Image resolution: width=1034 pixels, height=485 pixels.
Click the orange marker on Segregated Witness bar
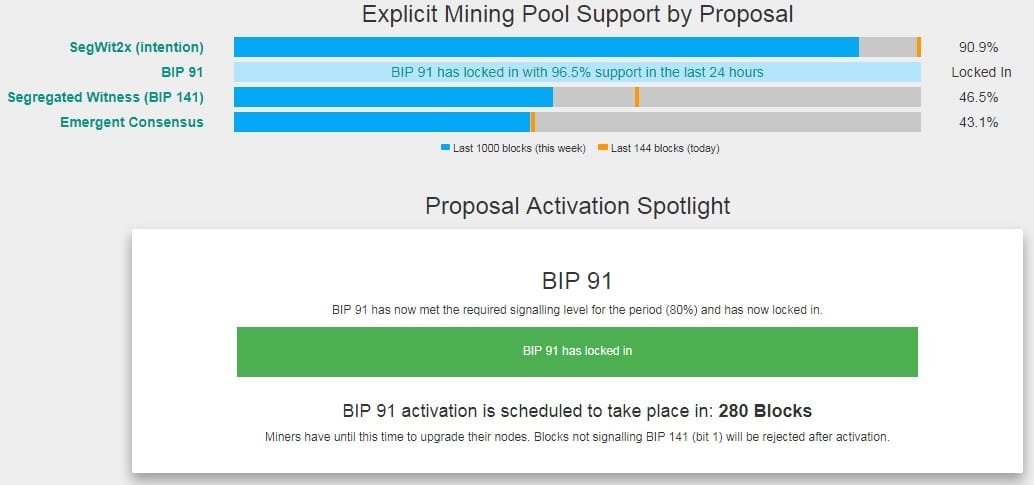(x=637, y=97)
